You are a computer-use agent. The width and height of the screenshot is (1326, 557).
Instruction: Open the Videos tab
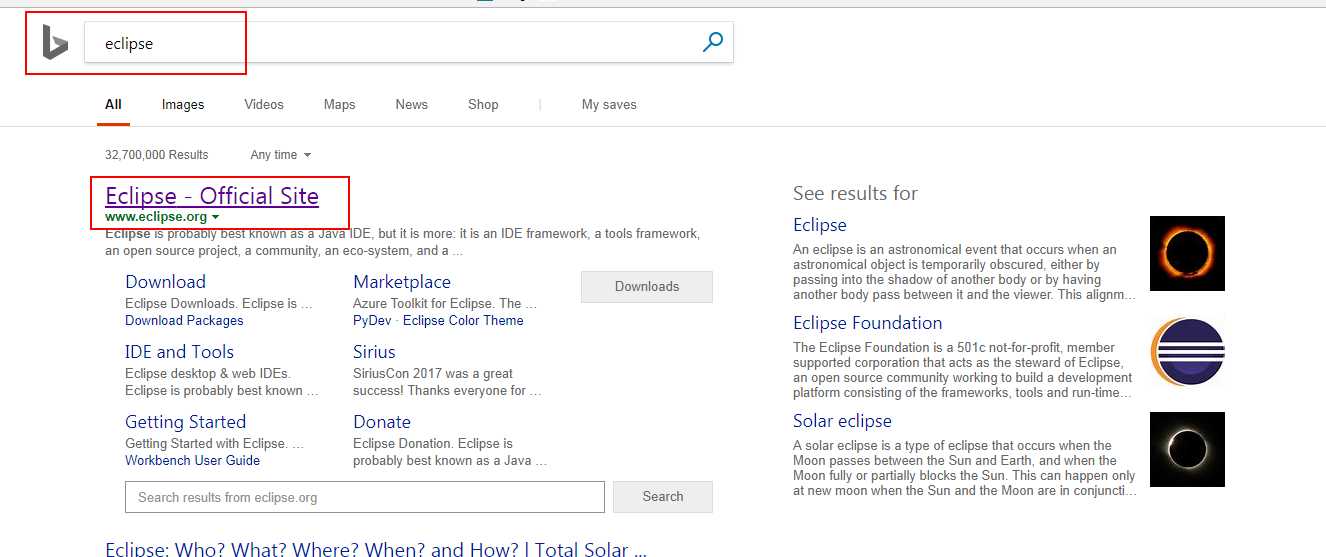point(264,104)
